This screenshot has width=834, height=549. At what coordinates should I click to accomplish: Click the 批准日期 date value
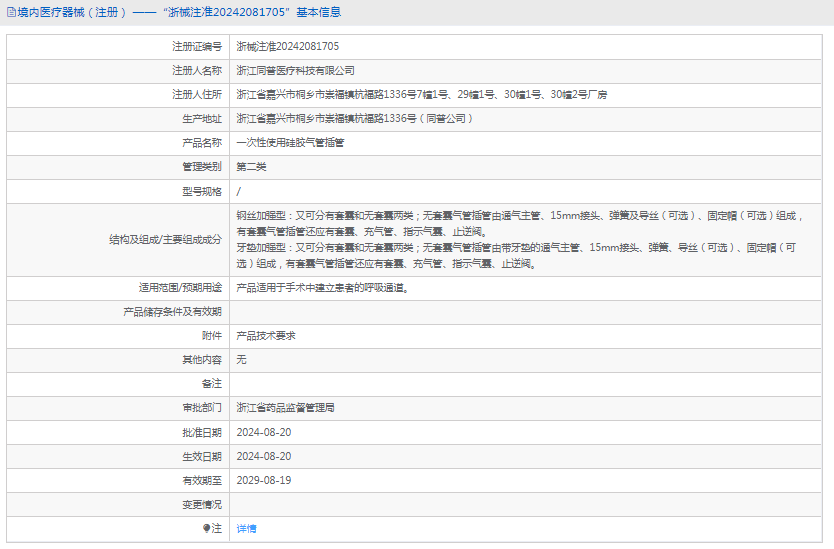(x=263, y=432)
